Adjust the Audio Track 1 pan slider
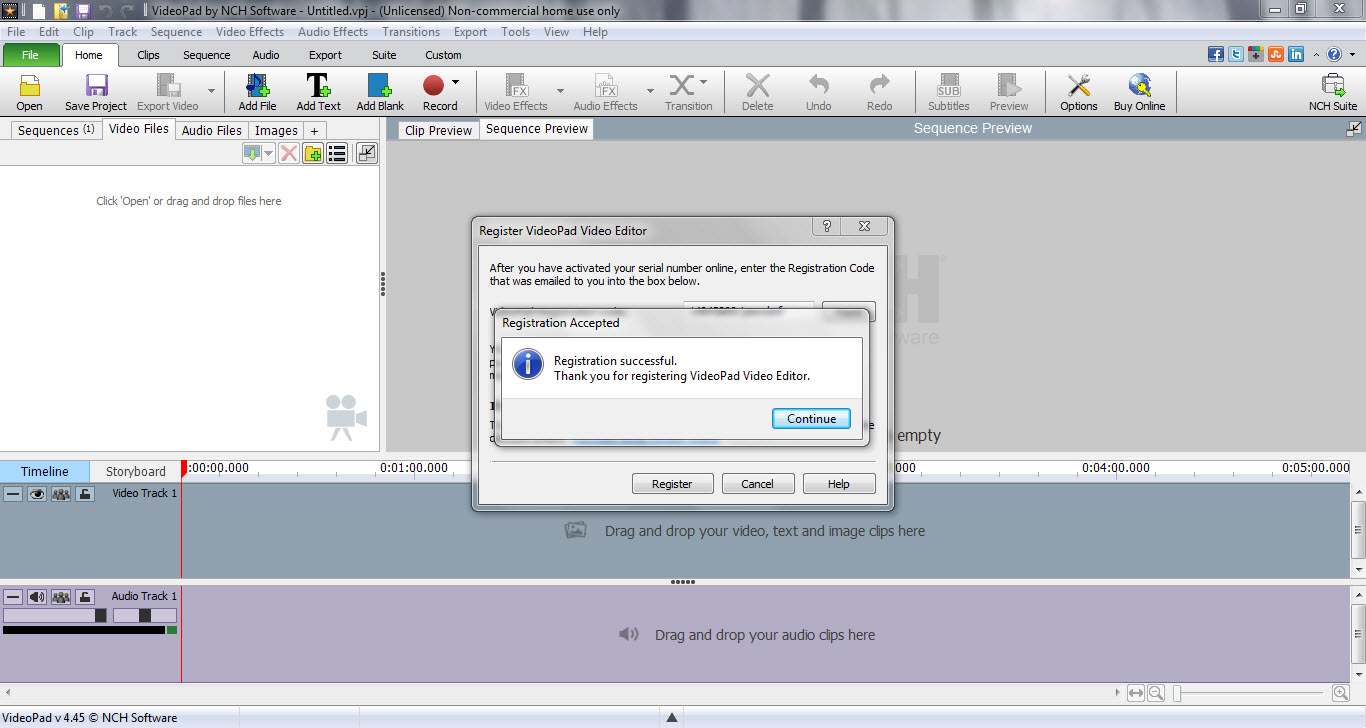This screenshot has height=728, width=1366. (x=145, y=615)
